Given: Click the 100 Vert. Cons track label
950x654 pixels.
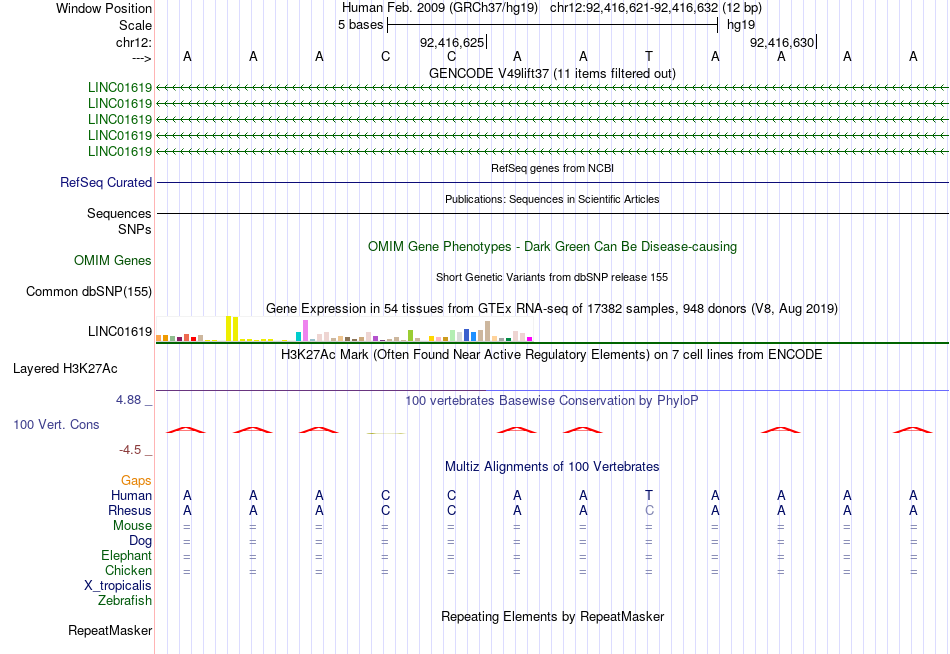Looking at the screenshot, I should click(x=56, y=424).
